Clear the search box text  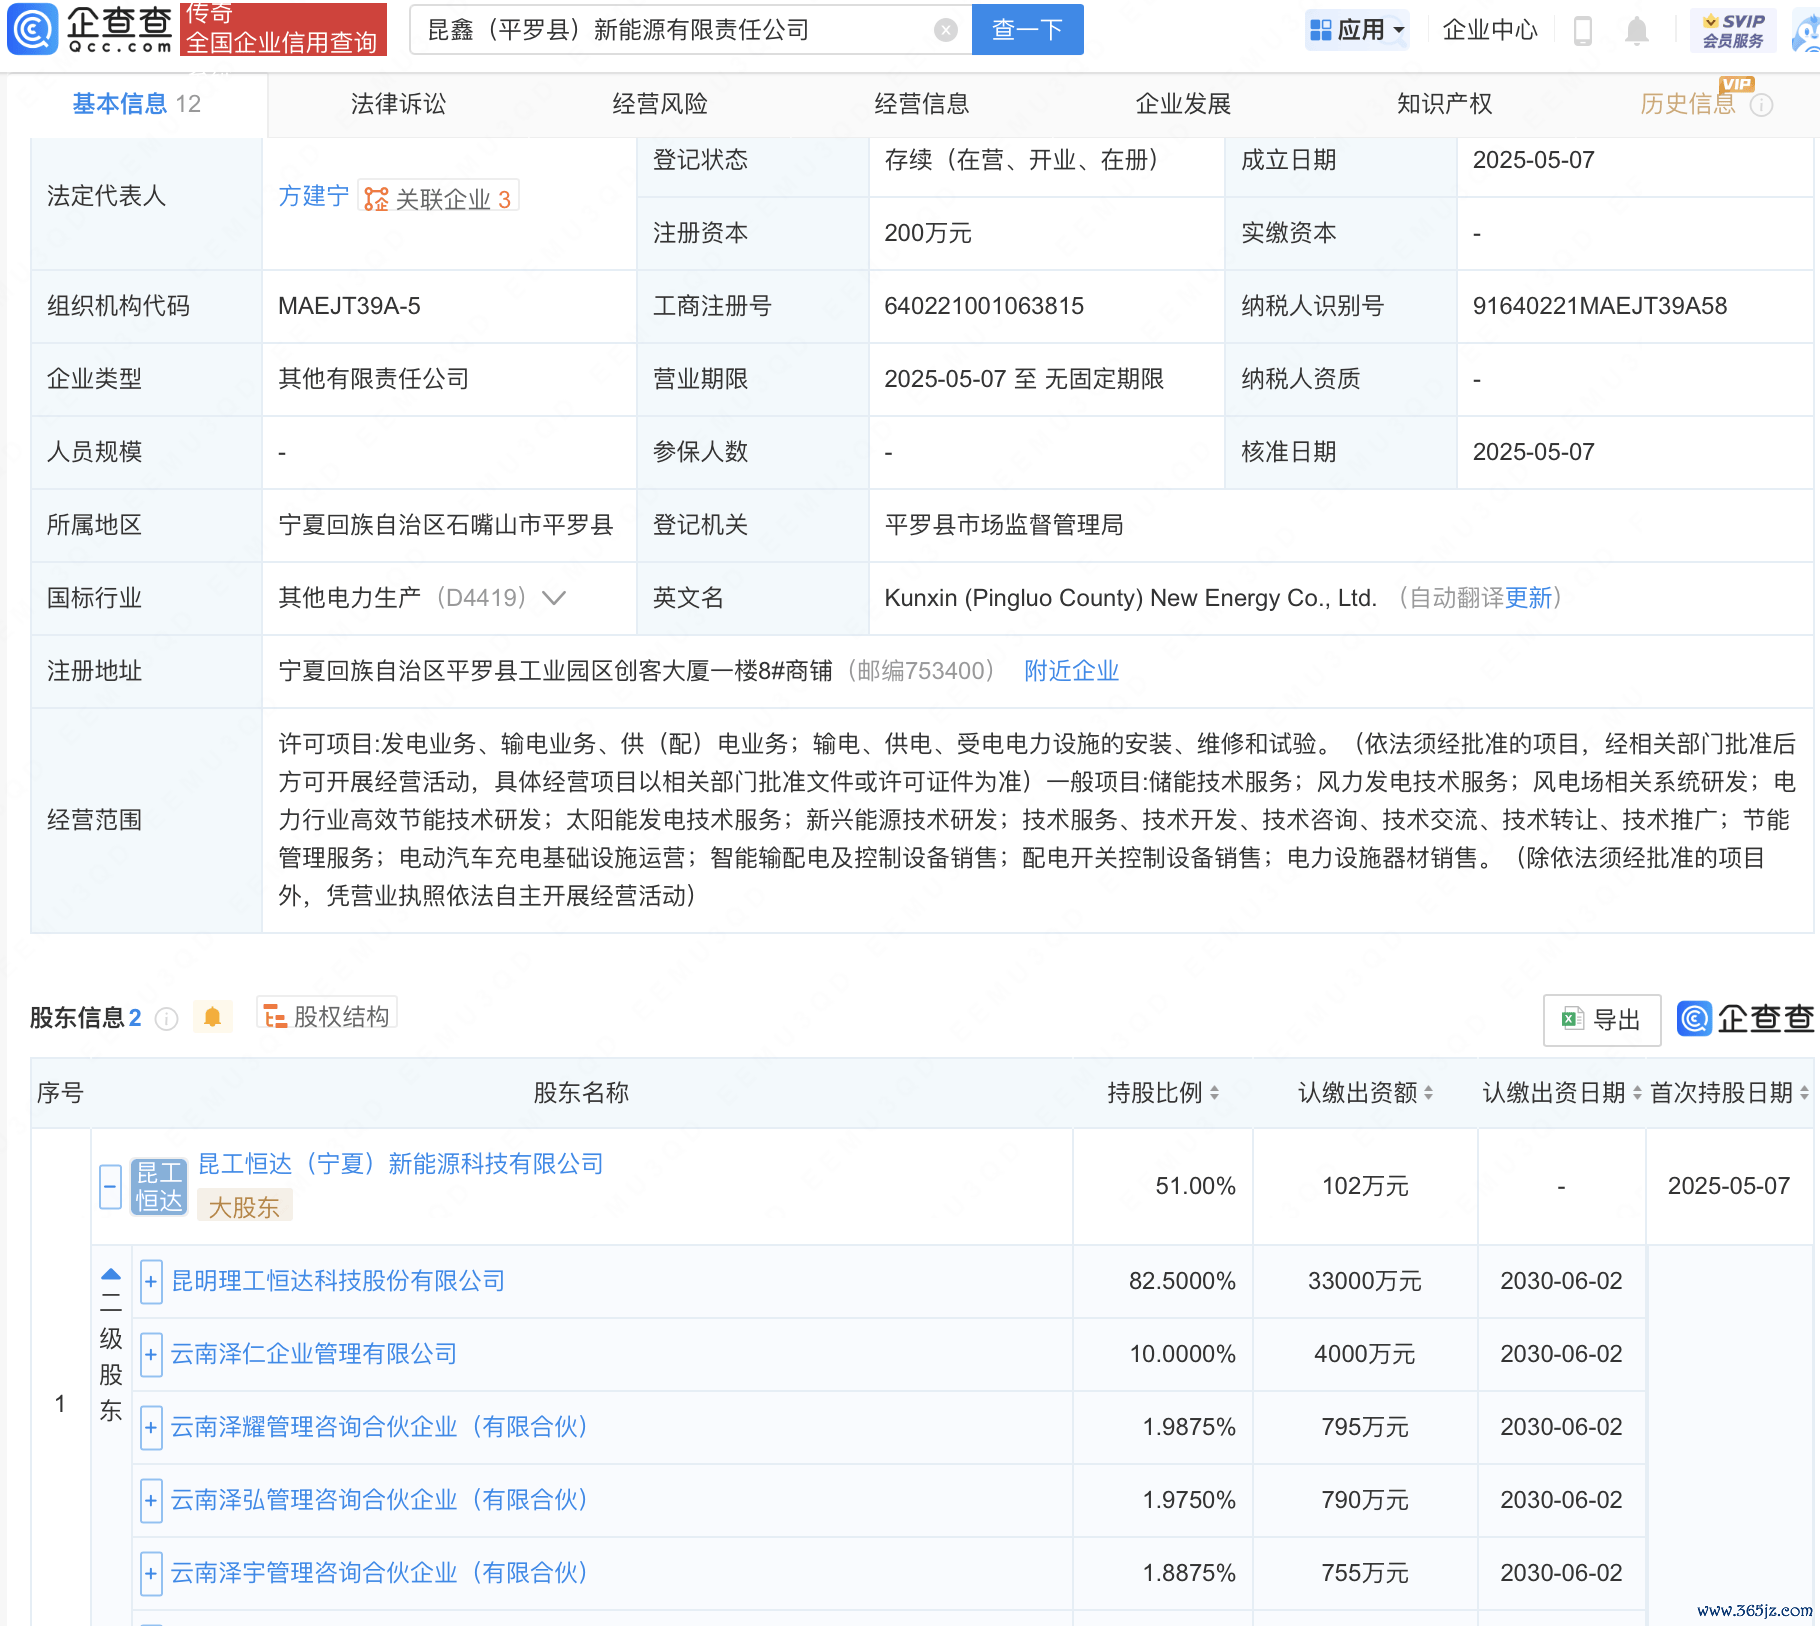(x=945, y=30)
